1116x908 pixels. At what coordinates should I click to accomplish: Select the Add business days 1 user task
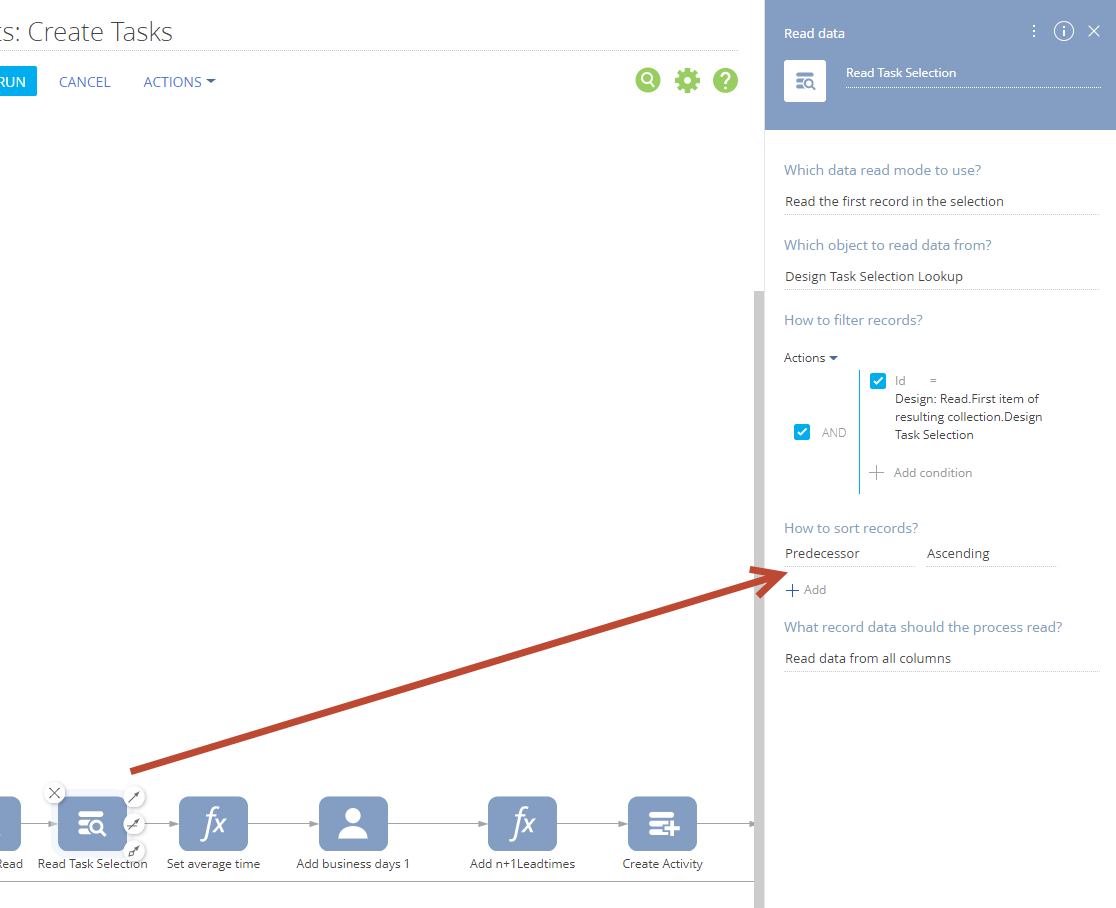352,823
